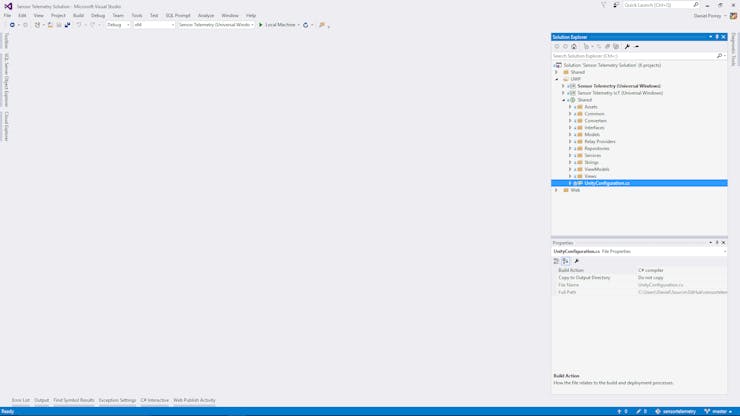The width and height of the screenshot is (740, 416).
Task: Open the Tools menu
Action: click(x=137, y=16)
